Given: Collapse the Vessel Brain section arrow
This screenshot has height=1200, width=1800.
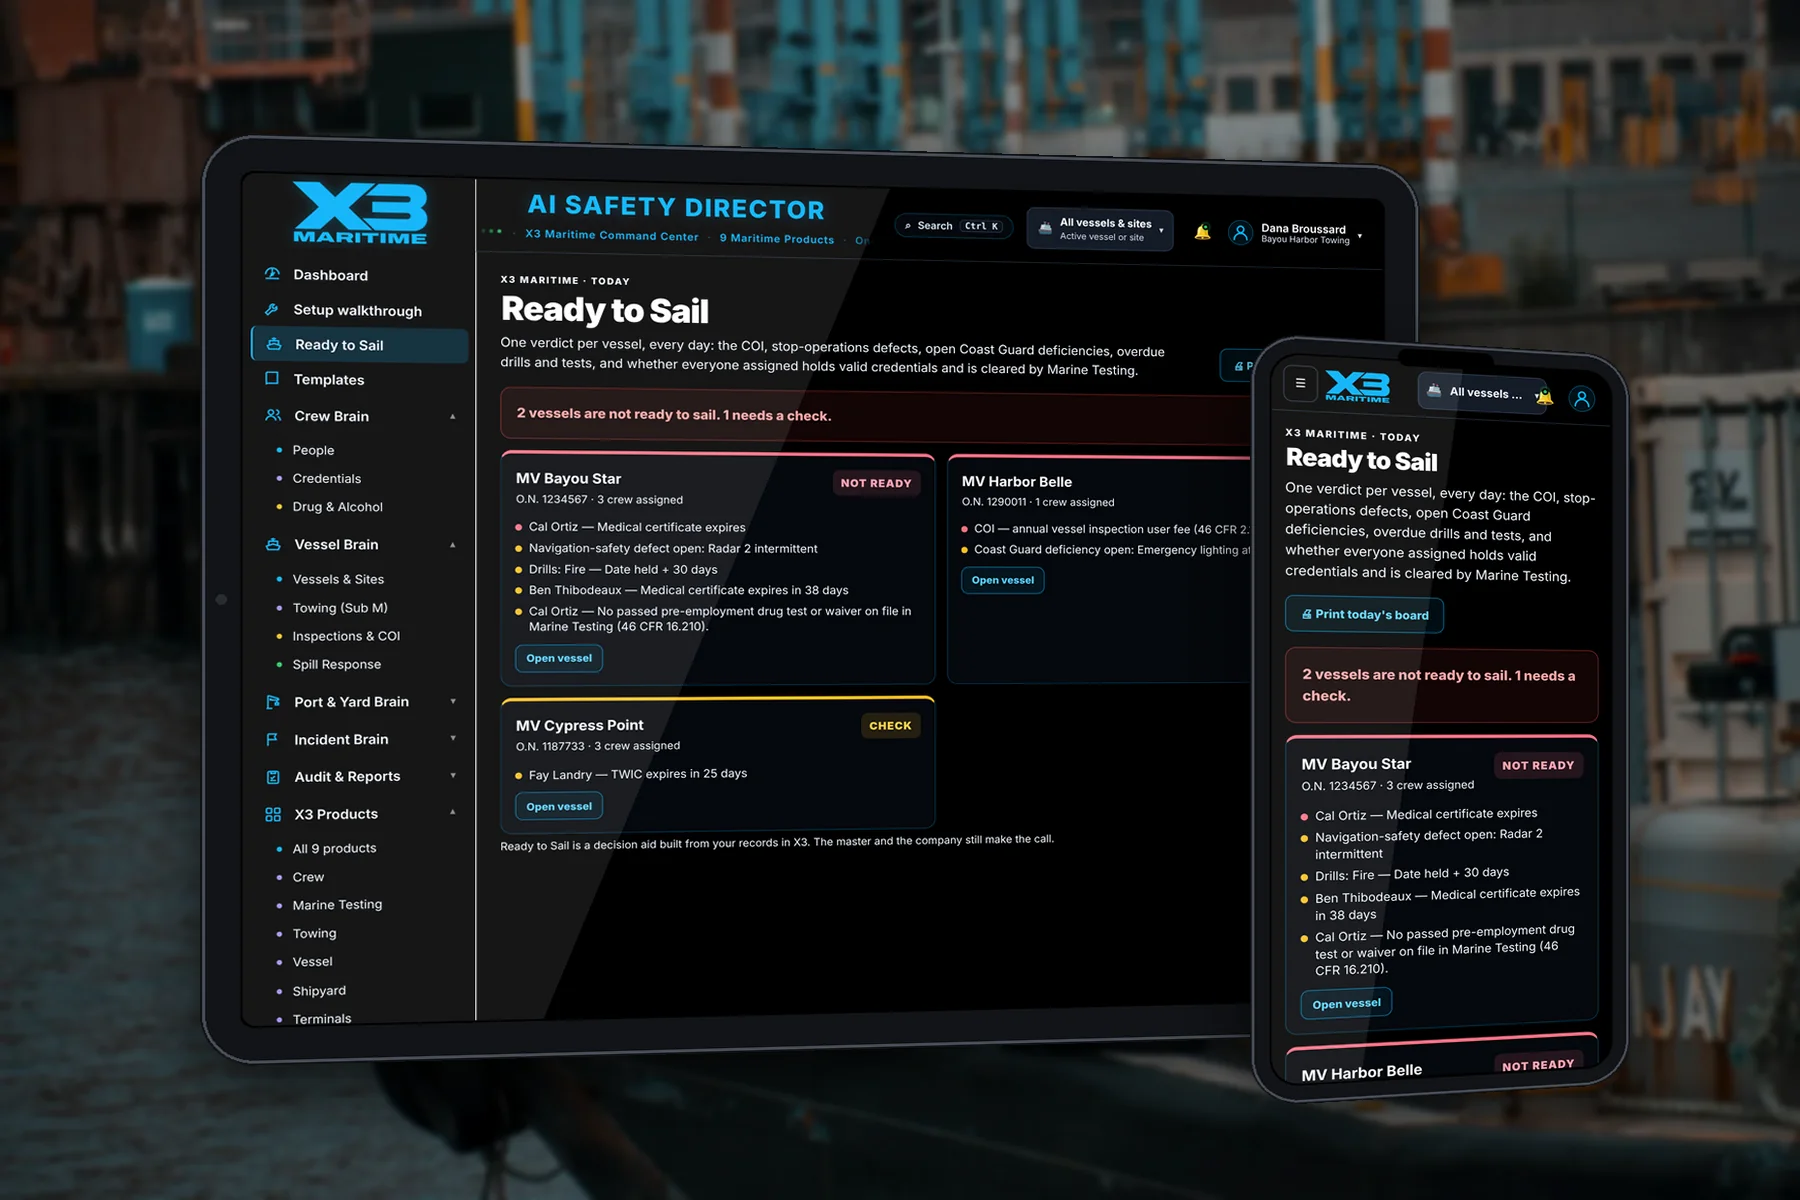Looking at the screenshot, I should click(x=453, y=545).
